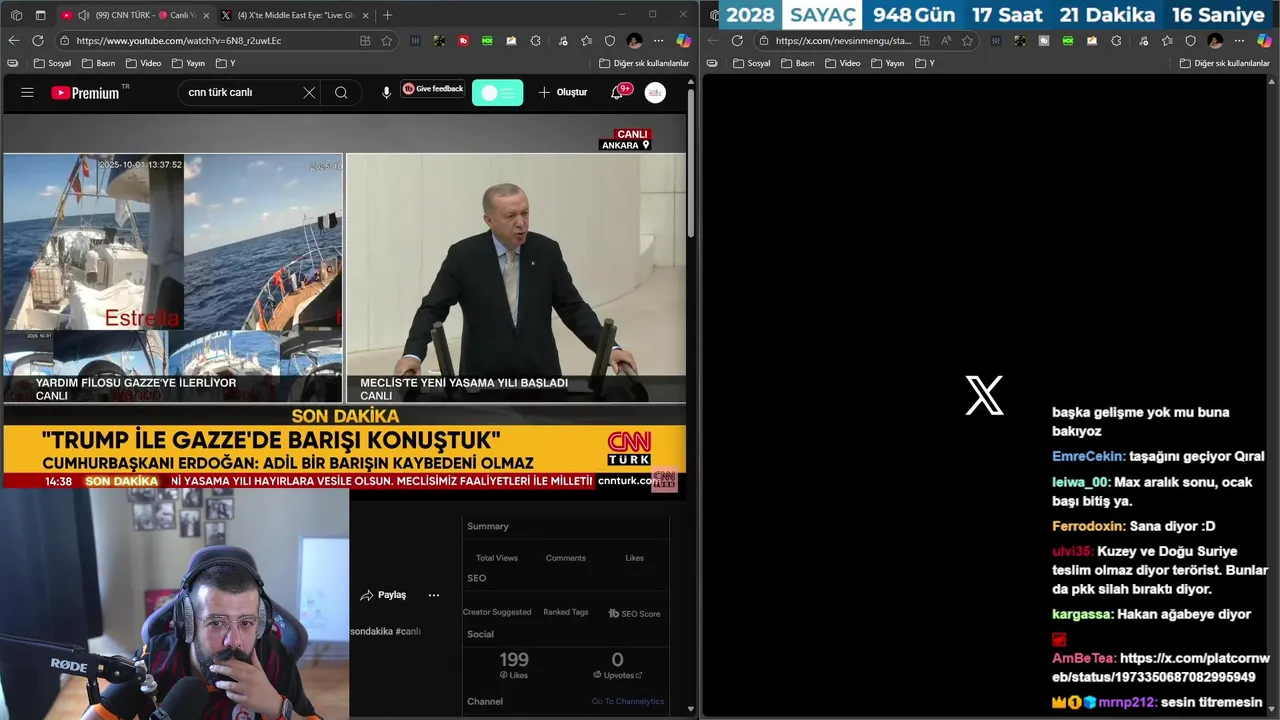Open Diğer sık kullanılanlar folder in left browser
The image size is (1280, 720).
644,63
